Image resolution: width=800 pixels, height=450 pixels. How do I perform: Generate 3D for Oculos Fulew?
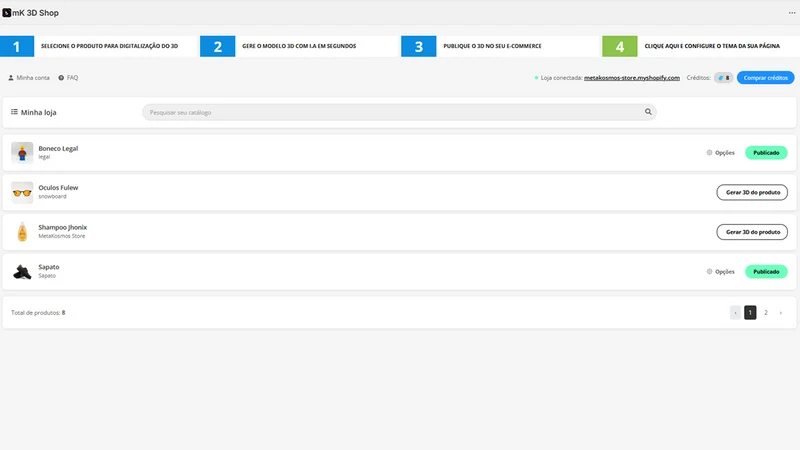752,192
